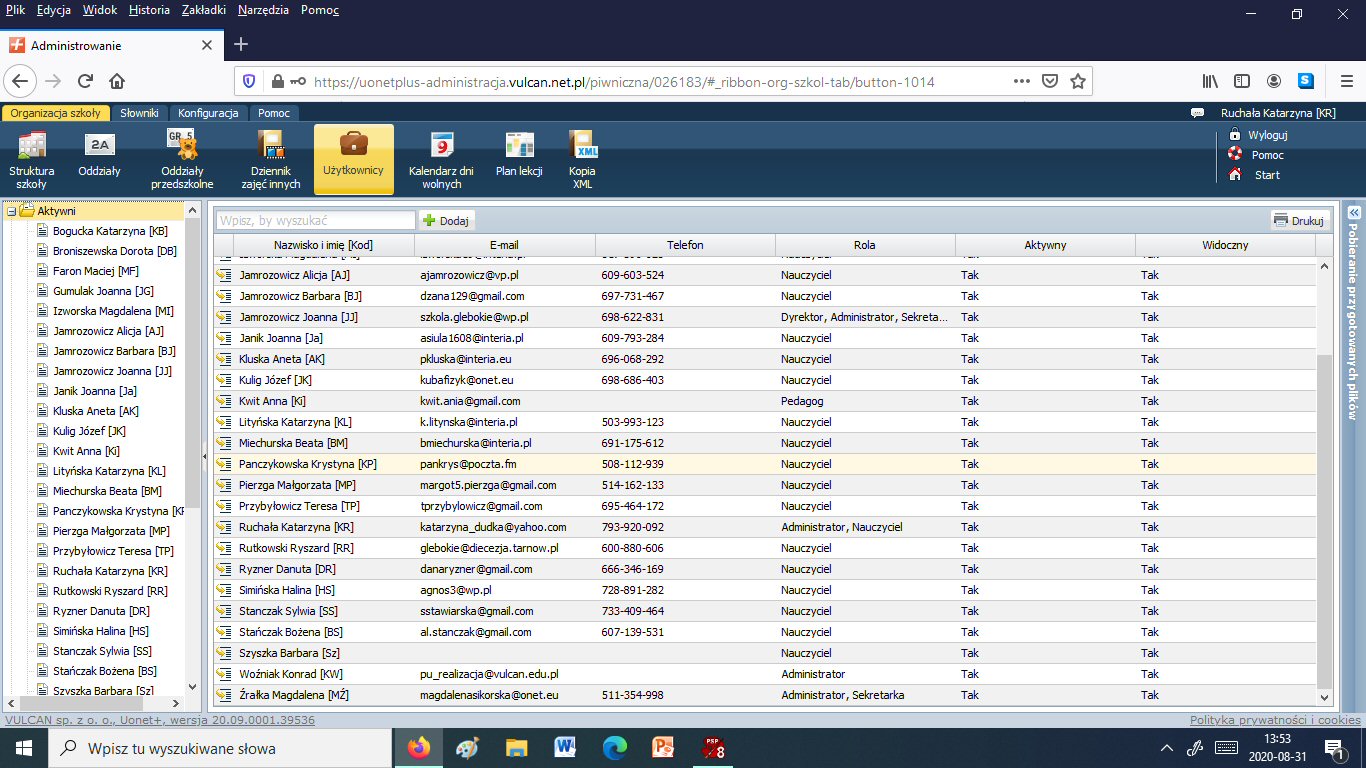
Task: Open Struktura szkoły ribbon icon
Action: tap(32, 158)
